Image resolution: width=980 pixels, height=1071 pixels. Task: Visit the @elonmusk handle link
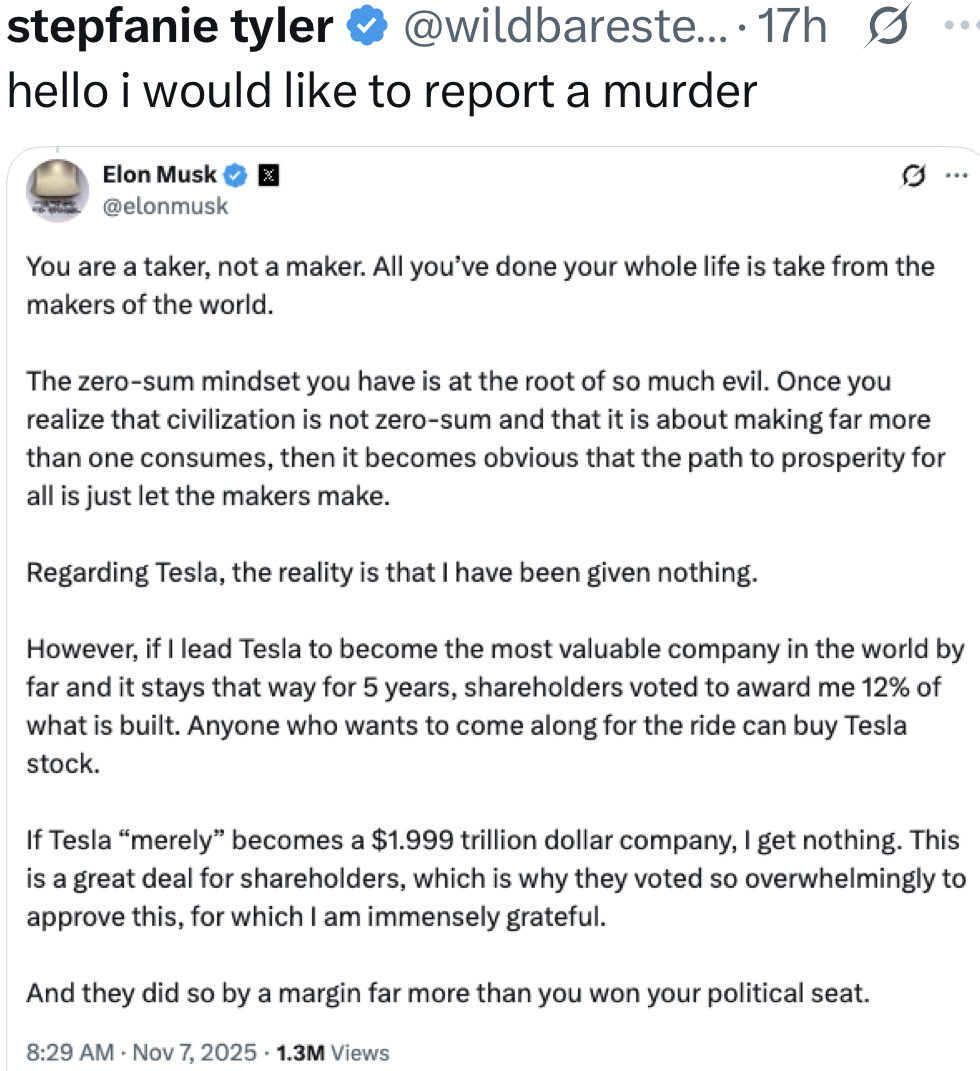165,206
